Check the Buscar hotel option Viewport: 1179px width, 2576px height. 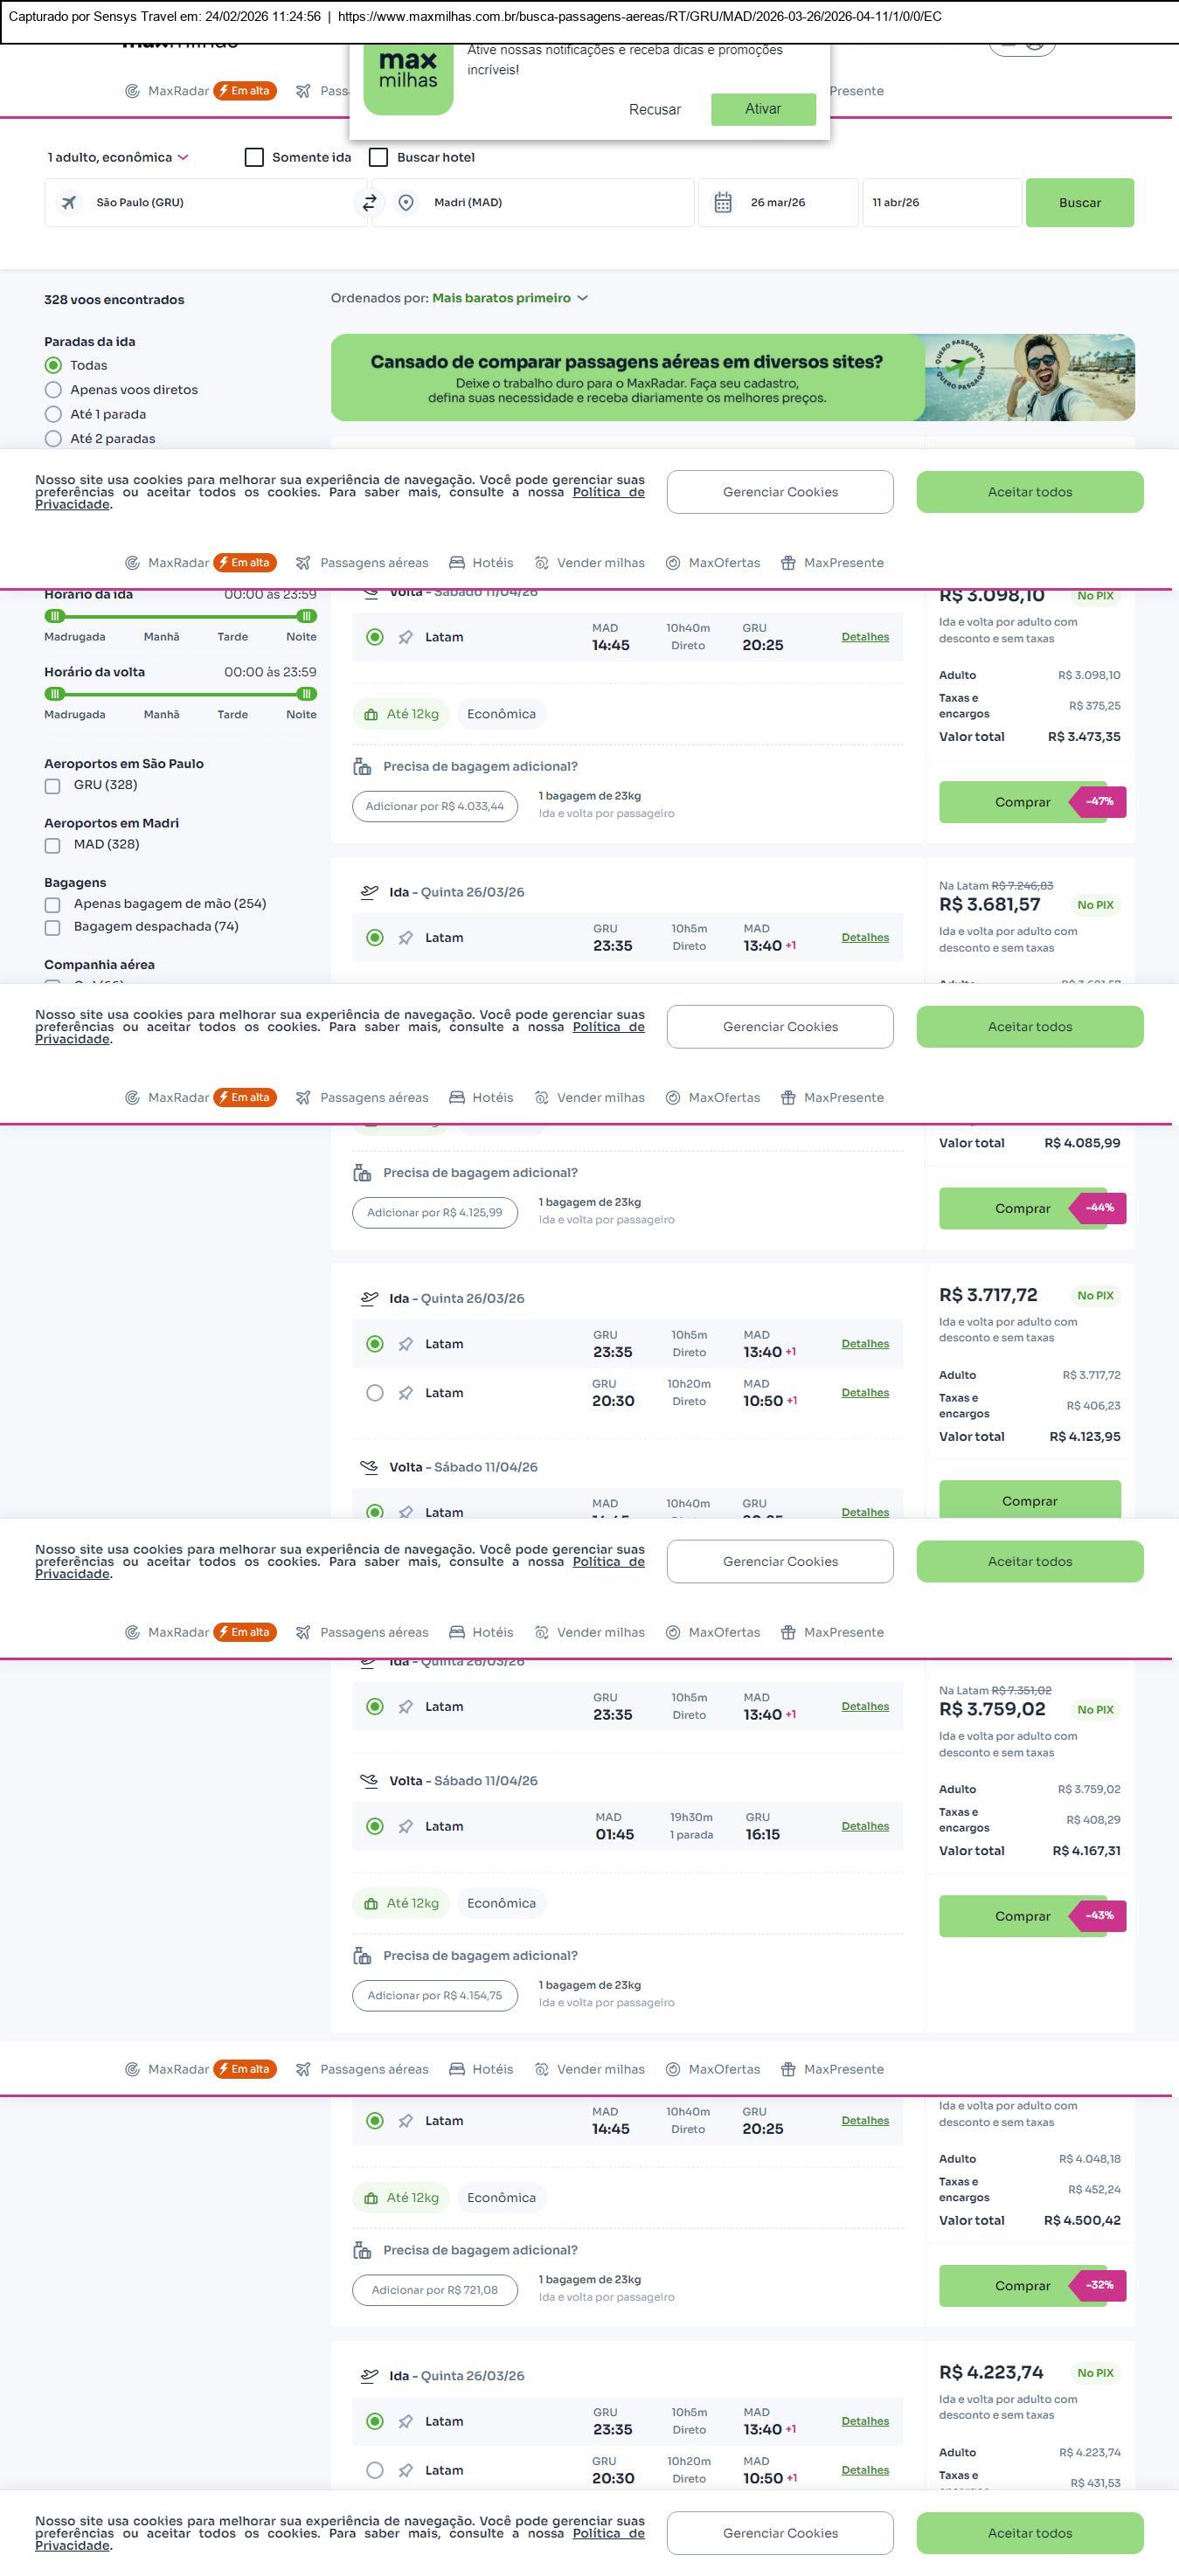379,158
